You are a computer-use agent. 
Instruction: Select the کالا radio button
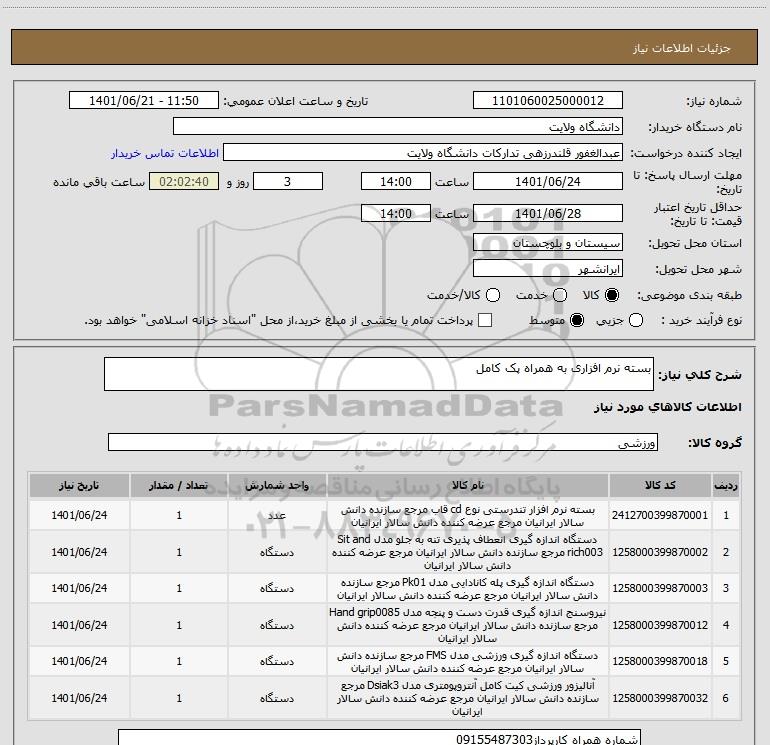(612, 295)
